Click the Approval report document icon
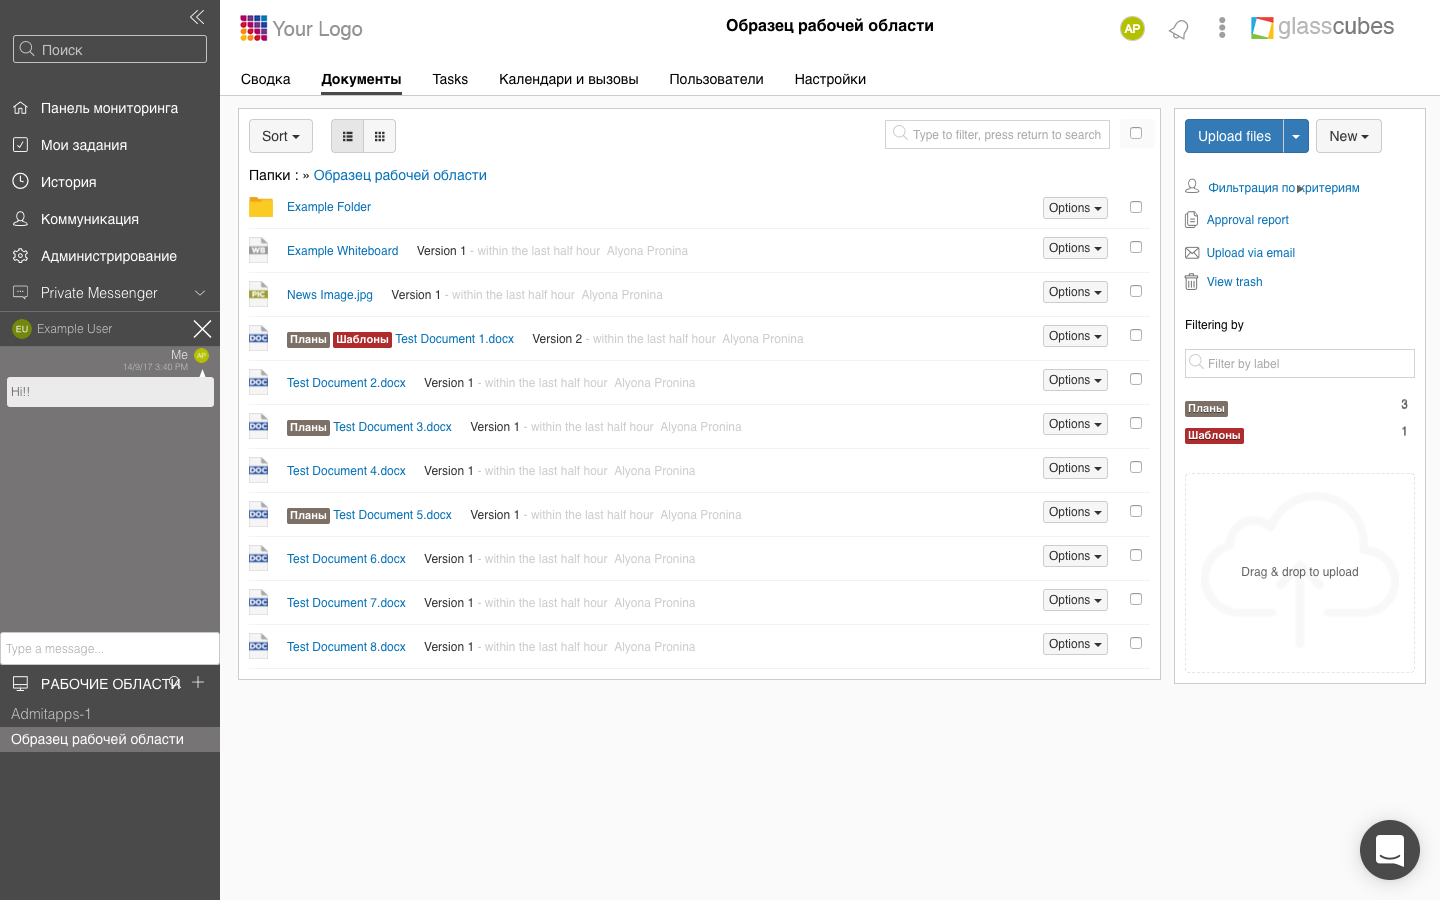1440x900 pixels. (x=1191, y=220)
